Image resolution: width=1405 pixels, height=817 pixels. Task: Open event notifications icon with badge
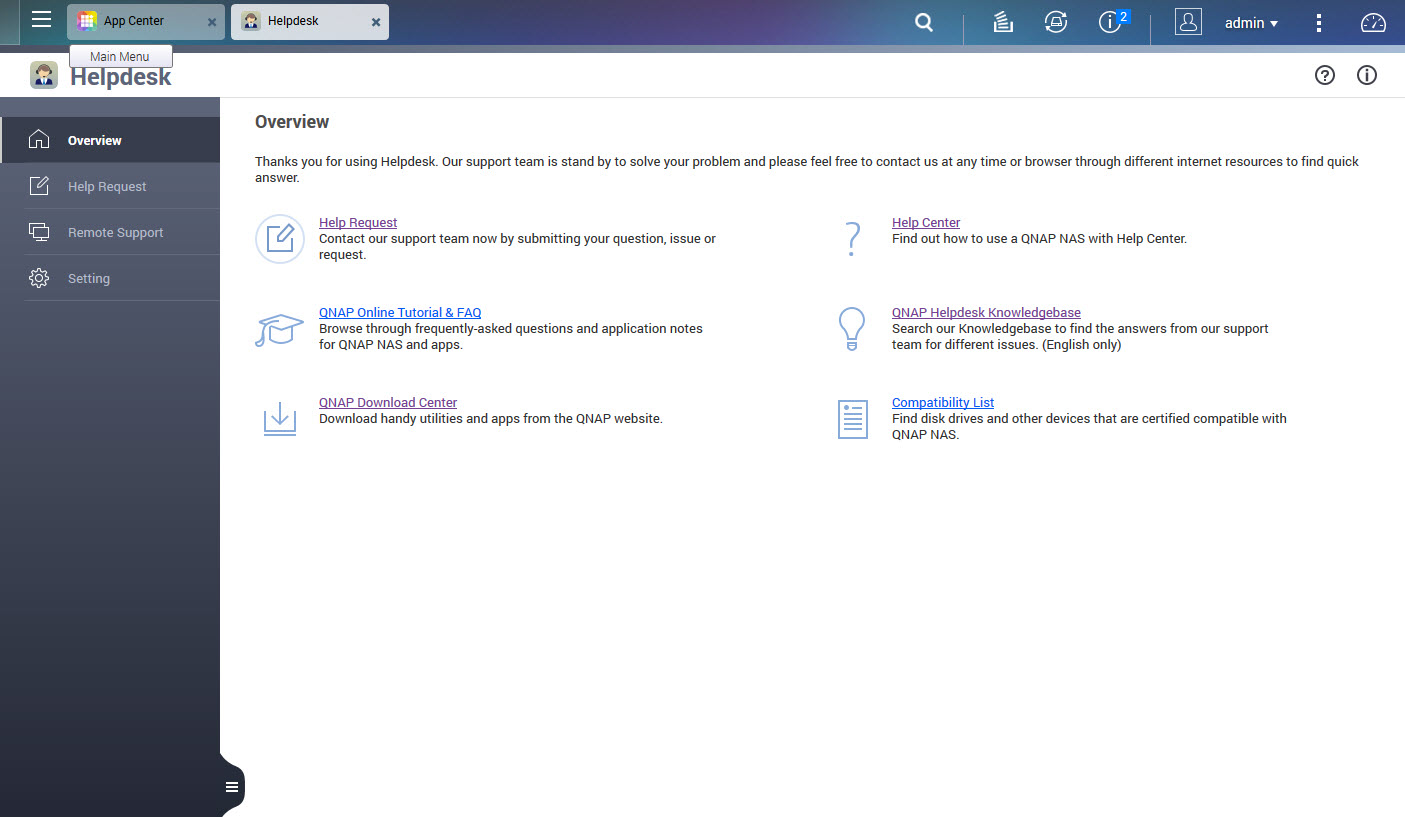(1111, 22)
